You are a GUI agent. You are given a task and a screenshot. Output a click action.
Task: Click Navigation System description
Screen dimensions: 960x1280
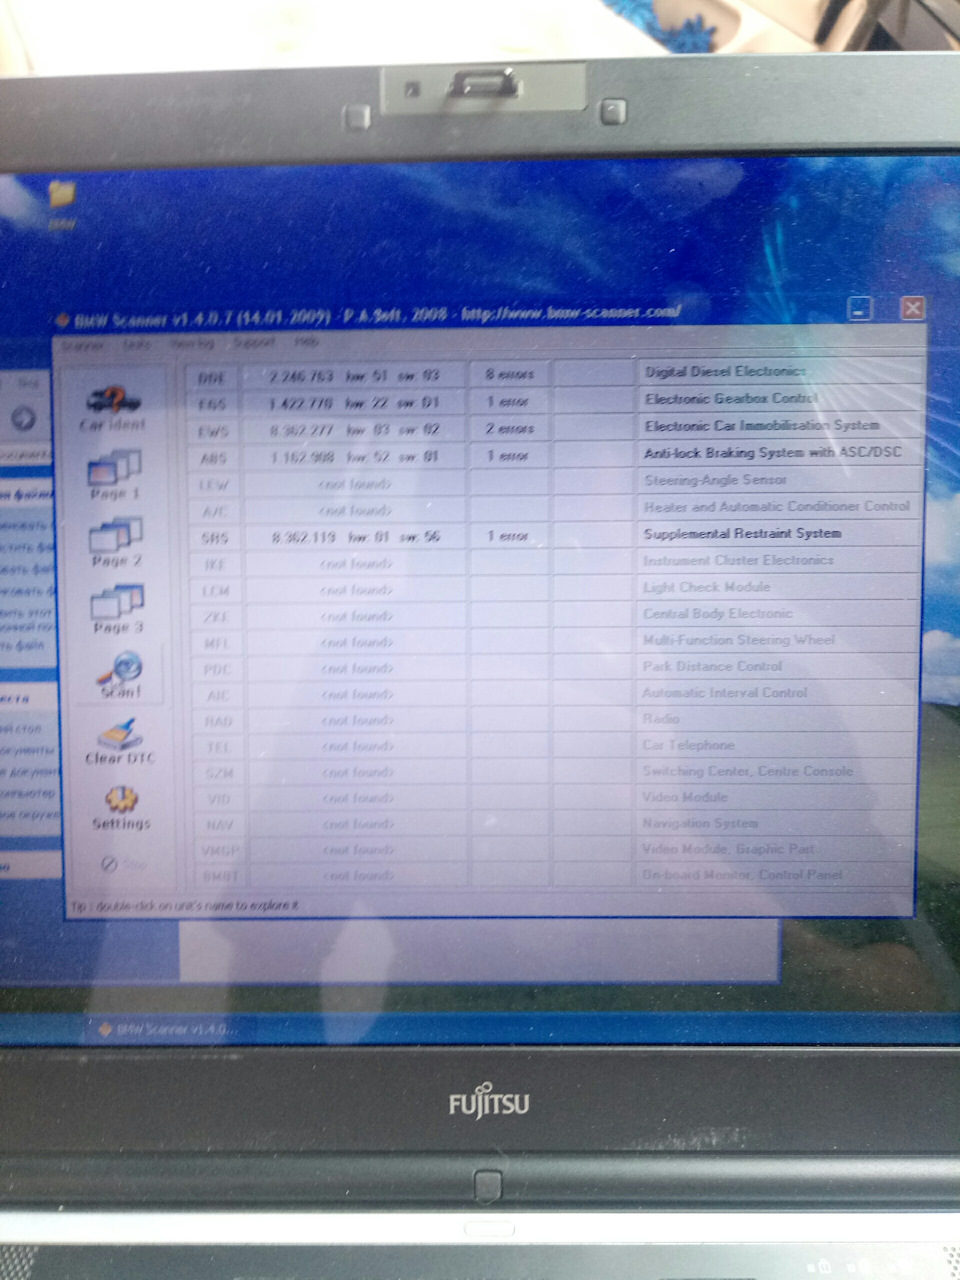700,823
